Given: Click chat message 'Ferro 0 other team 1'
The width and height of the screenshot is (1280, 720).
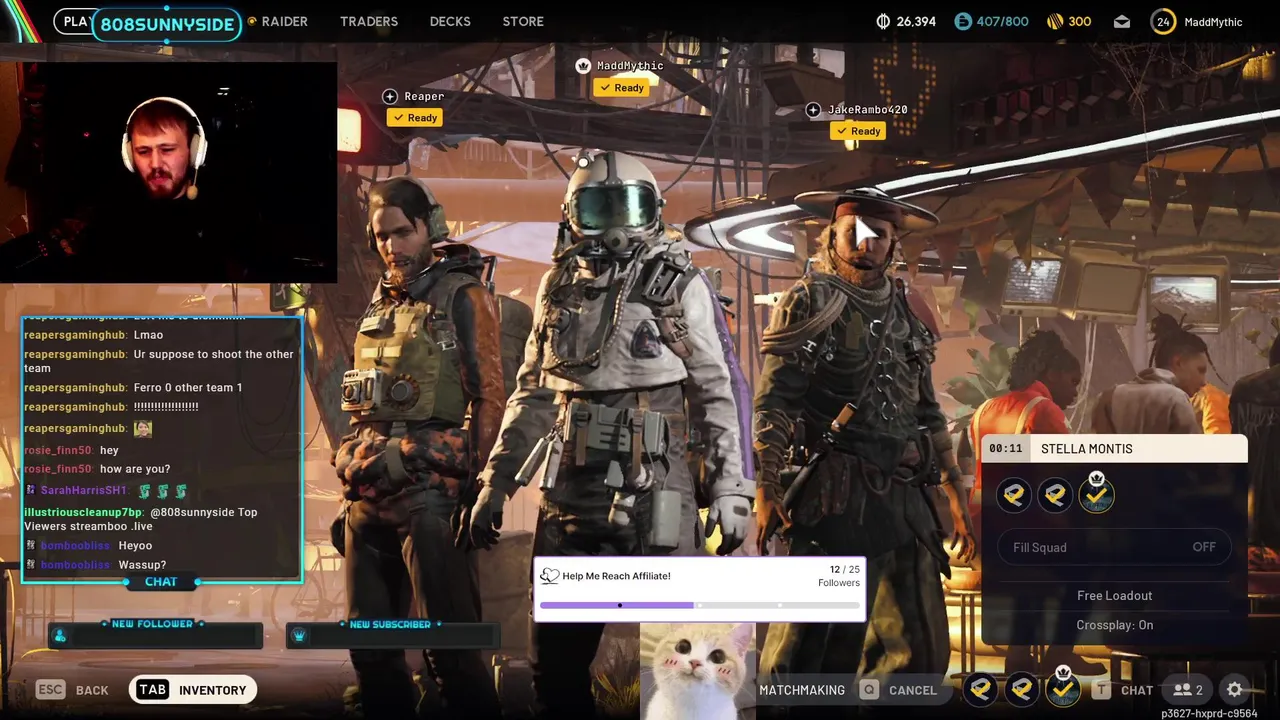Looking at the screenshot, I should (188, 388).
